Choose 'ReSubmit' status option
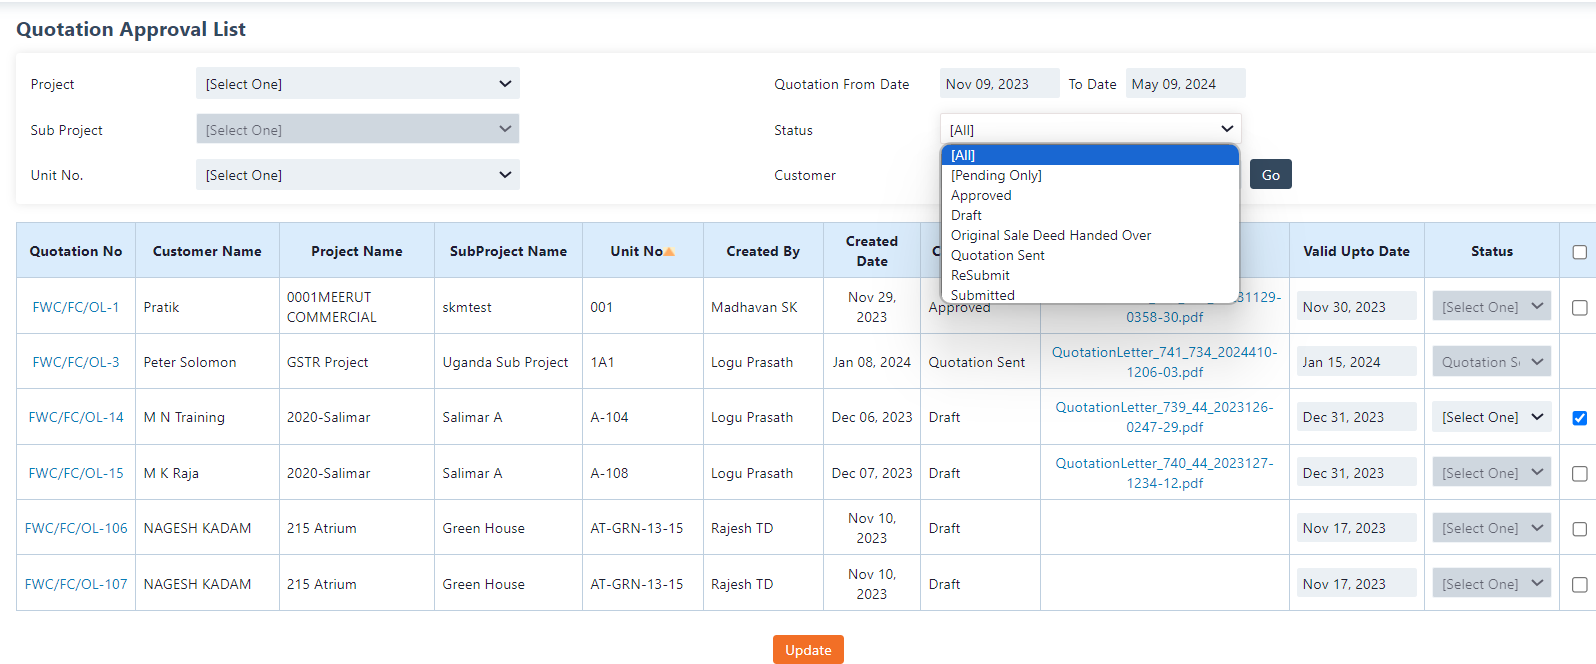 click(x=980, y=275)
